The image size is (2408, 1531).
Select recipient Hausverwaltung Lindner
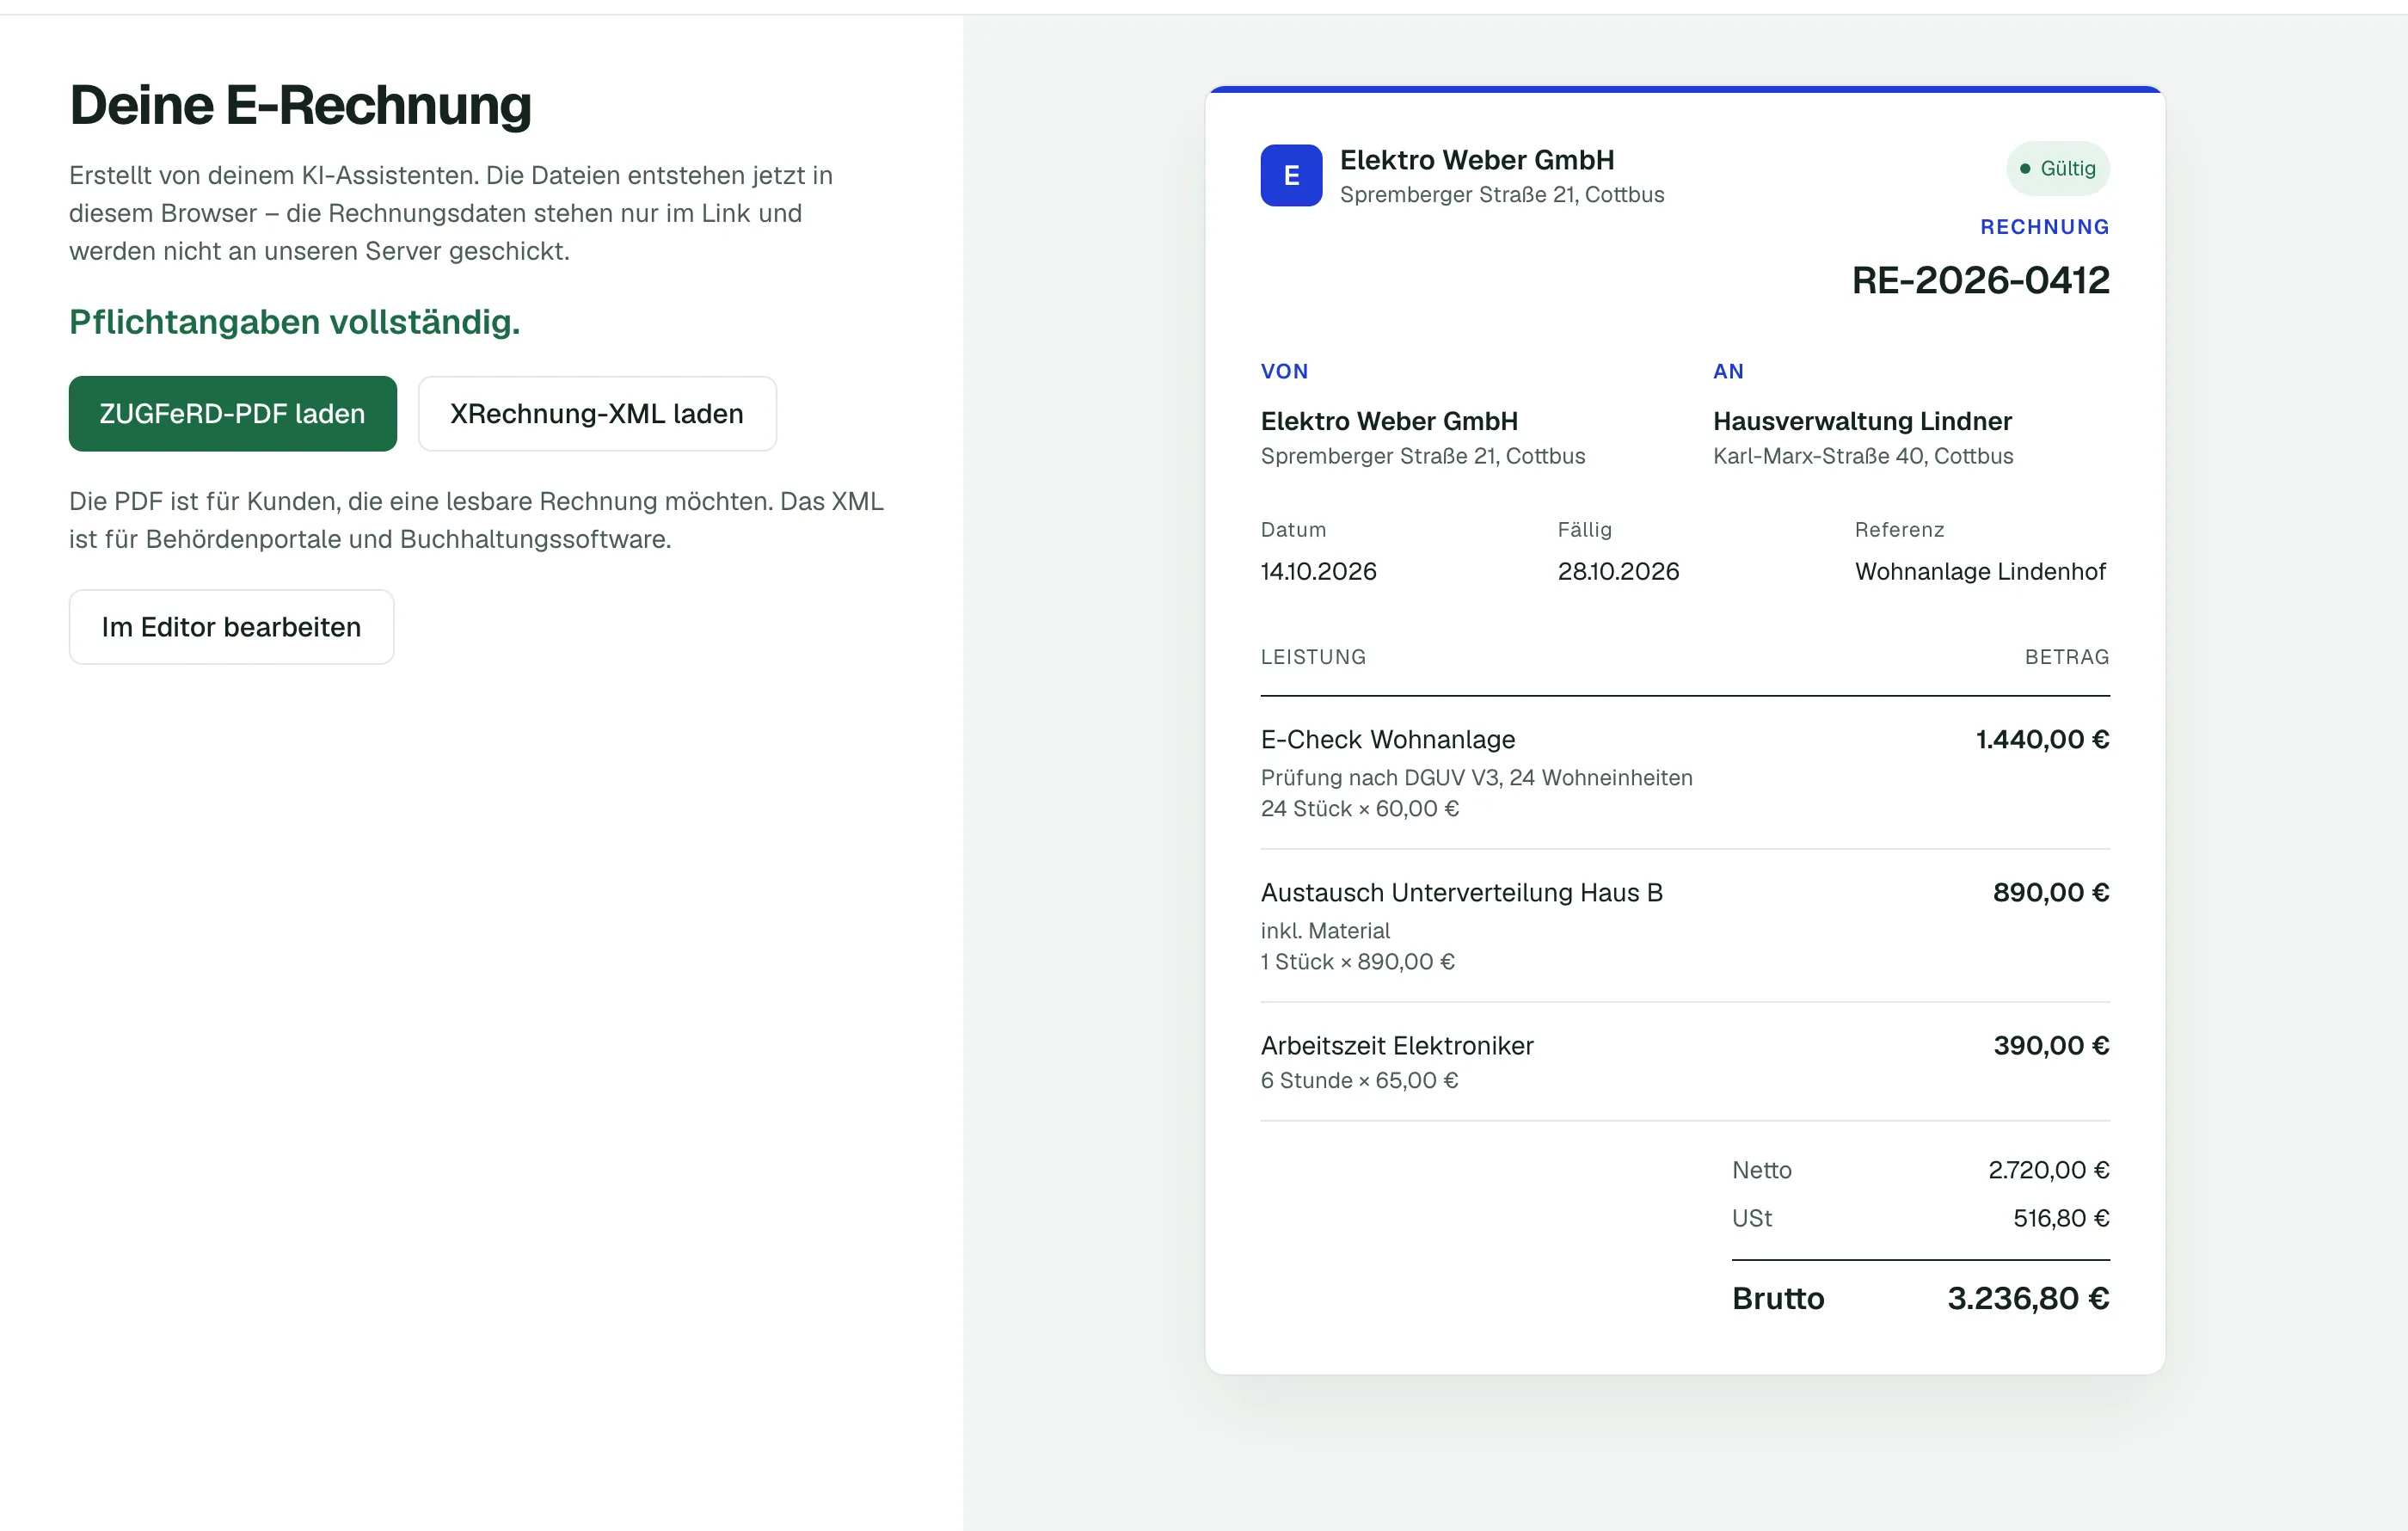(1862, 421)
